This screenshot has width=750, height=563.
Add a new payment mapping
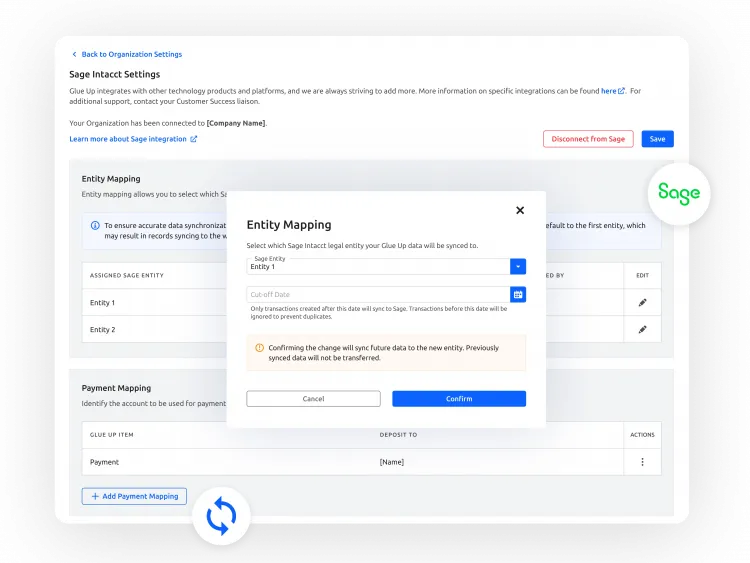click(134, 496)
